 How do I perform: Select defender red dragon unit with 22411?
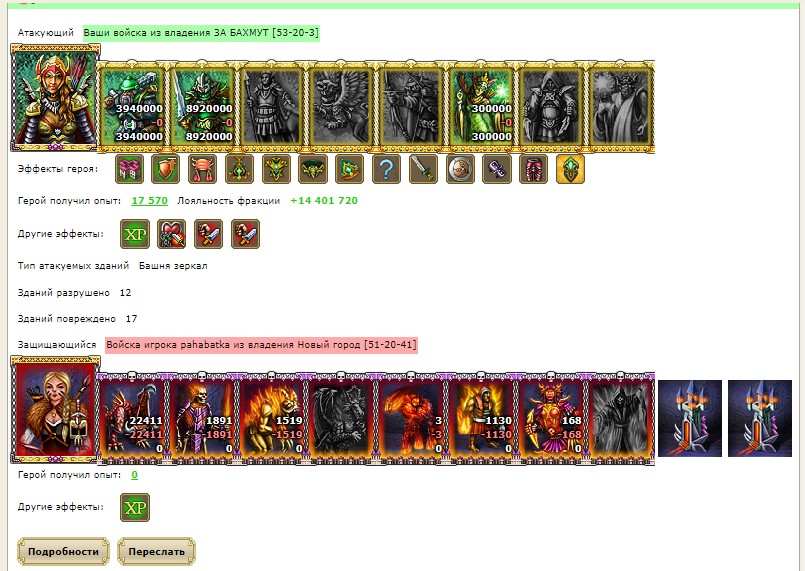[132, 418]
